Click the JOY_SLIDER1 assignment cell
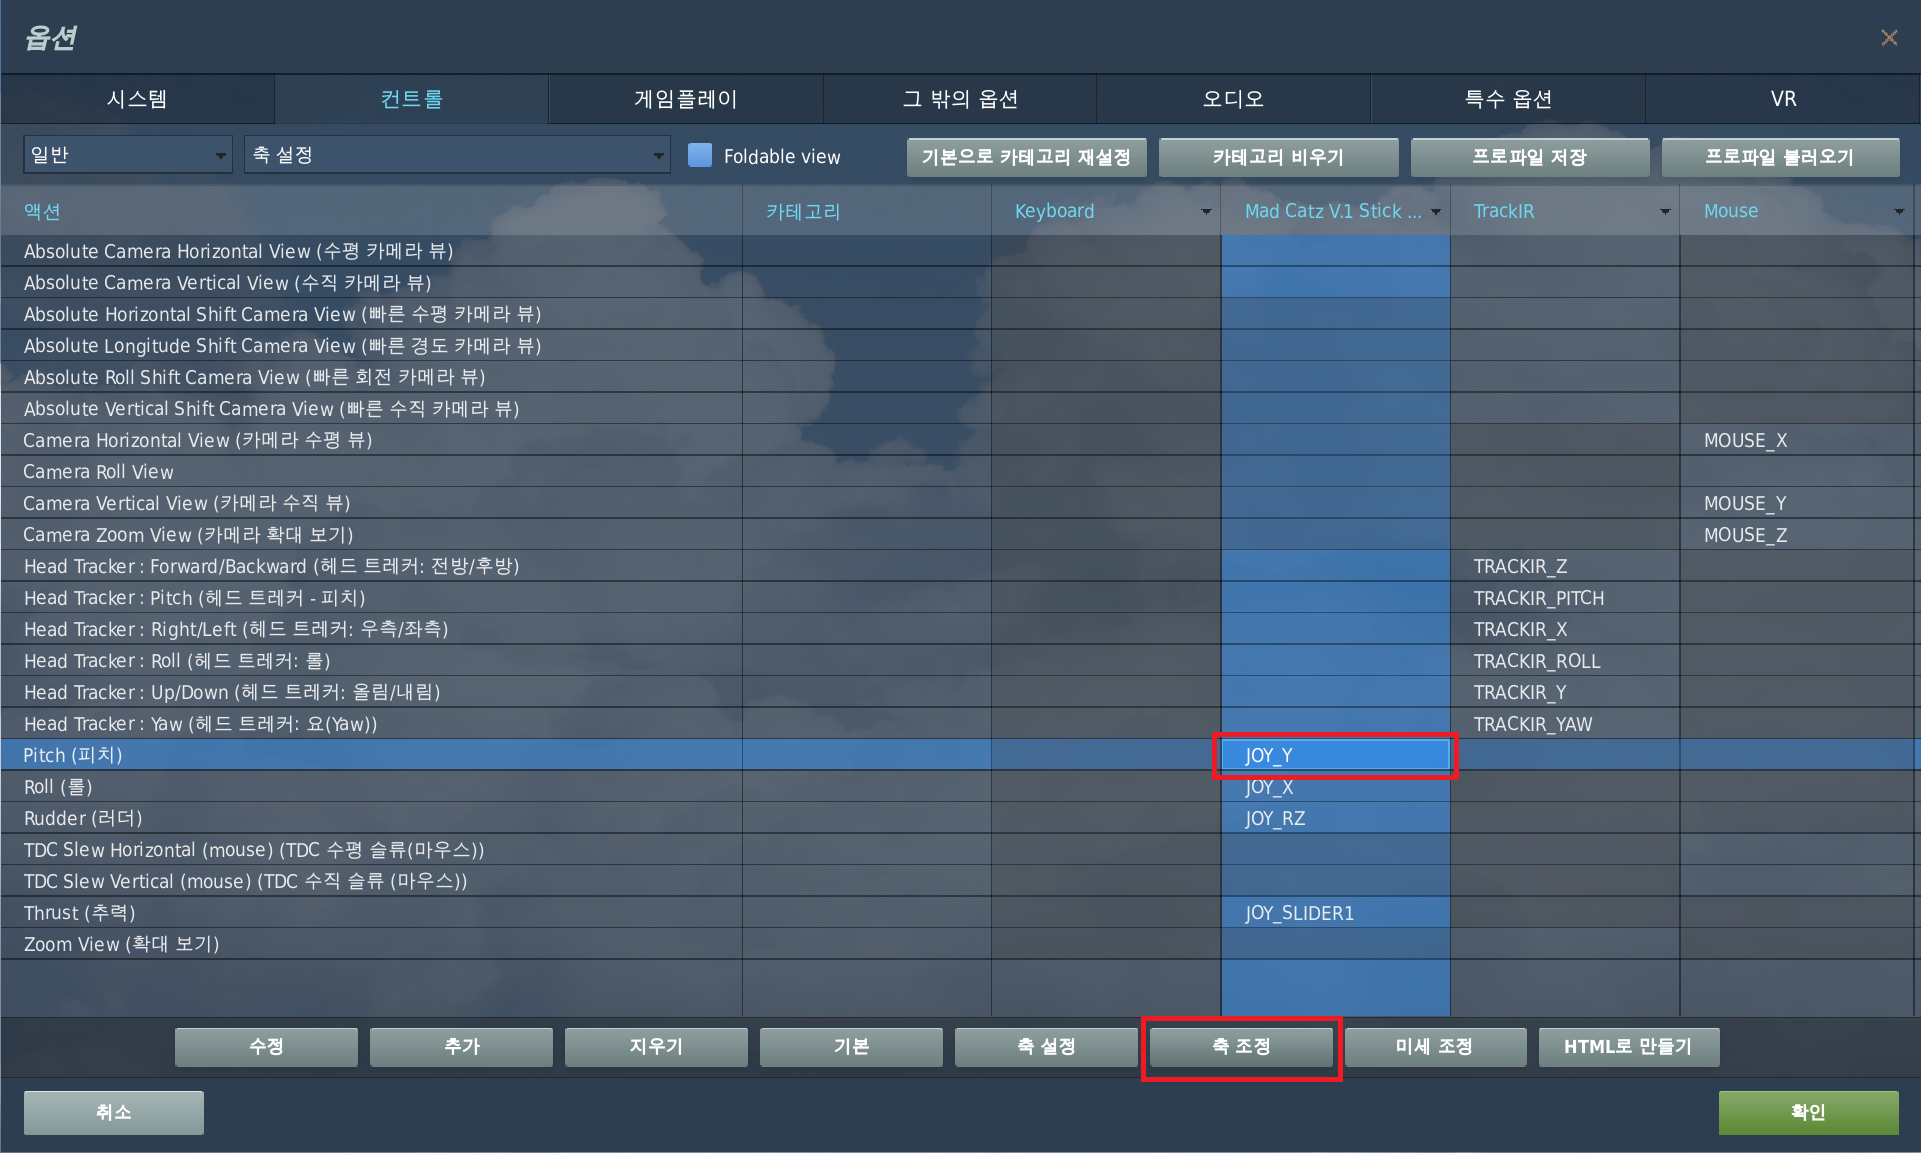 click(x=1335, y=913)
